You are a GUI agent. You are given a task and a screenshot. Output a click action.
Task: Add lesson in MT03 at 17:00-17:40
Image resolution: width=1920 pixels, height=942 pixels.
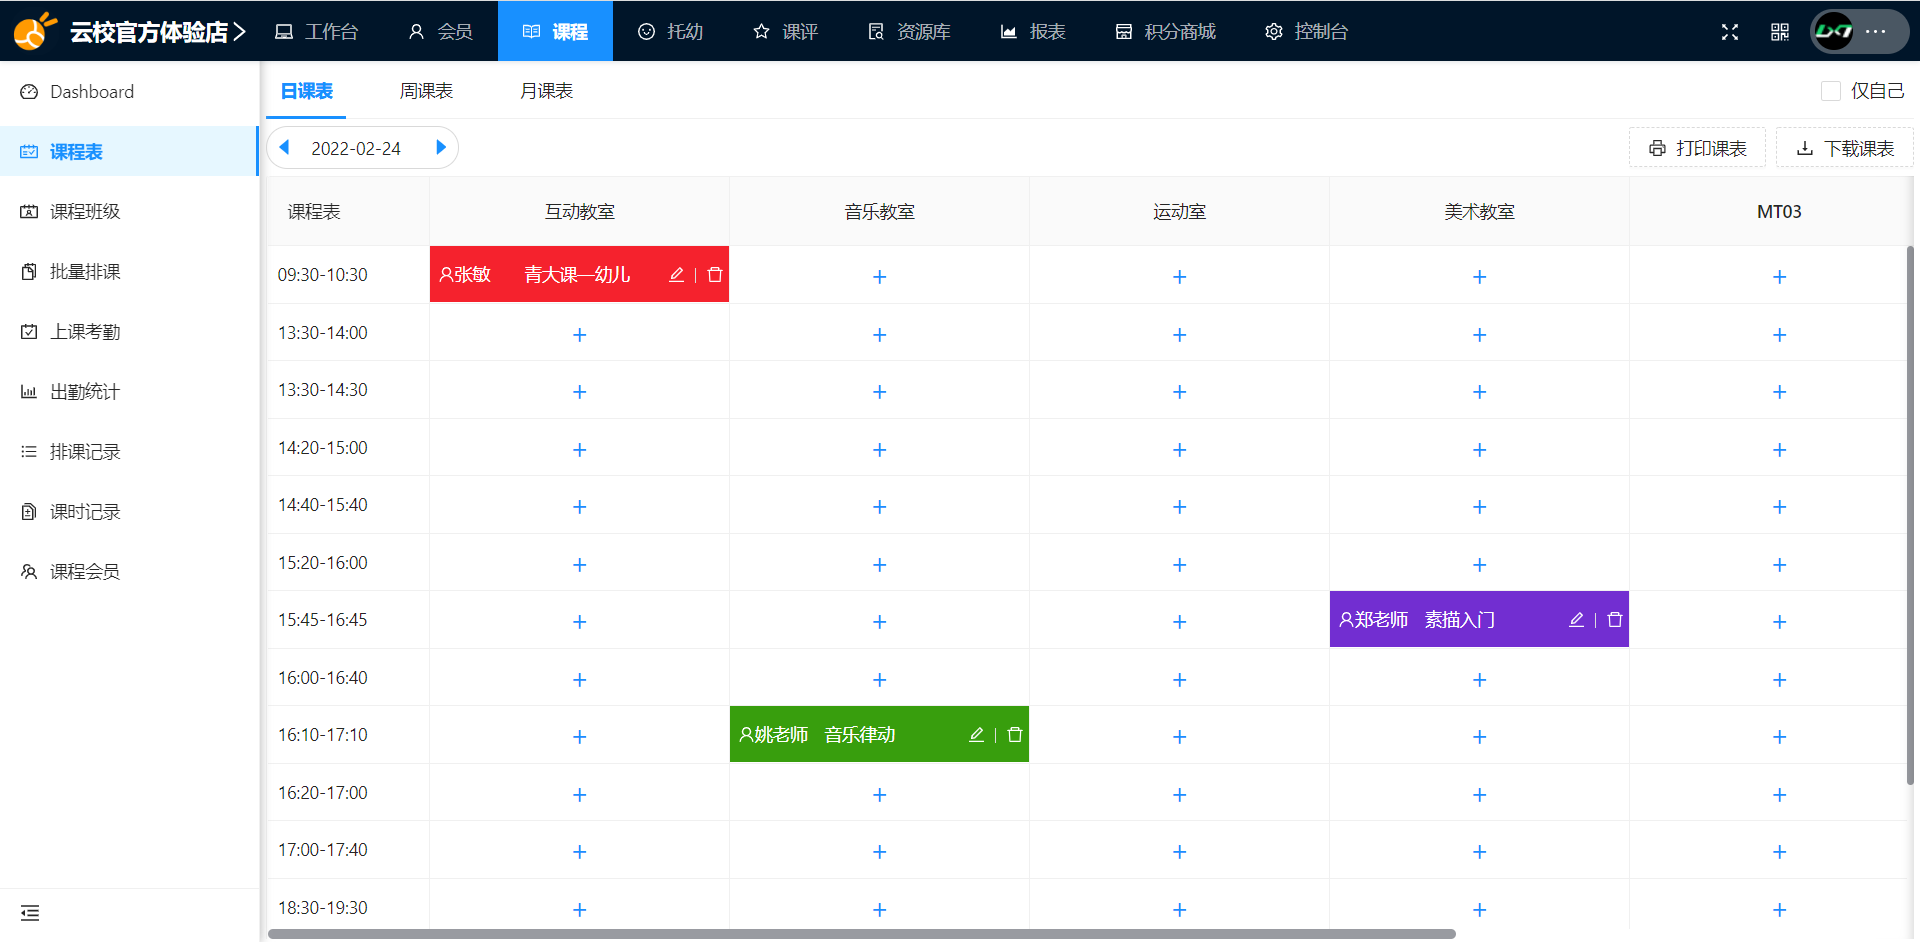pyautogui.click(x=1779, y=851)
